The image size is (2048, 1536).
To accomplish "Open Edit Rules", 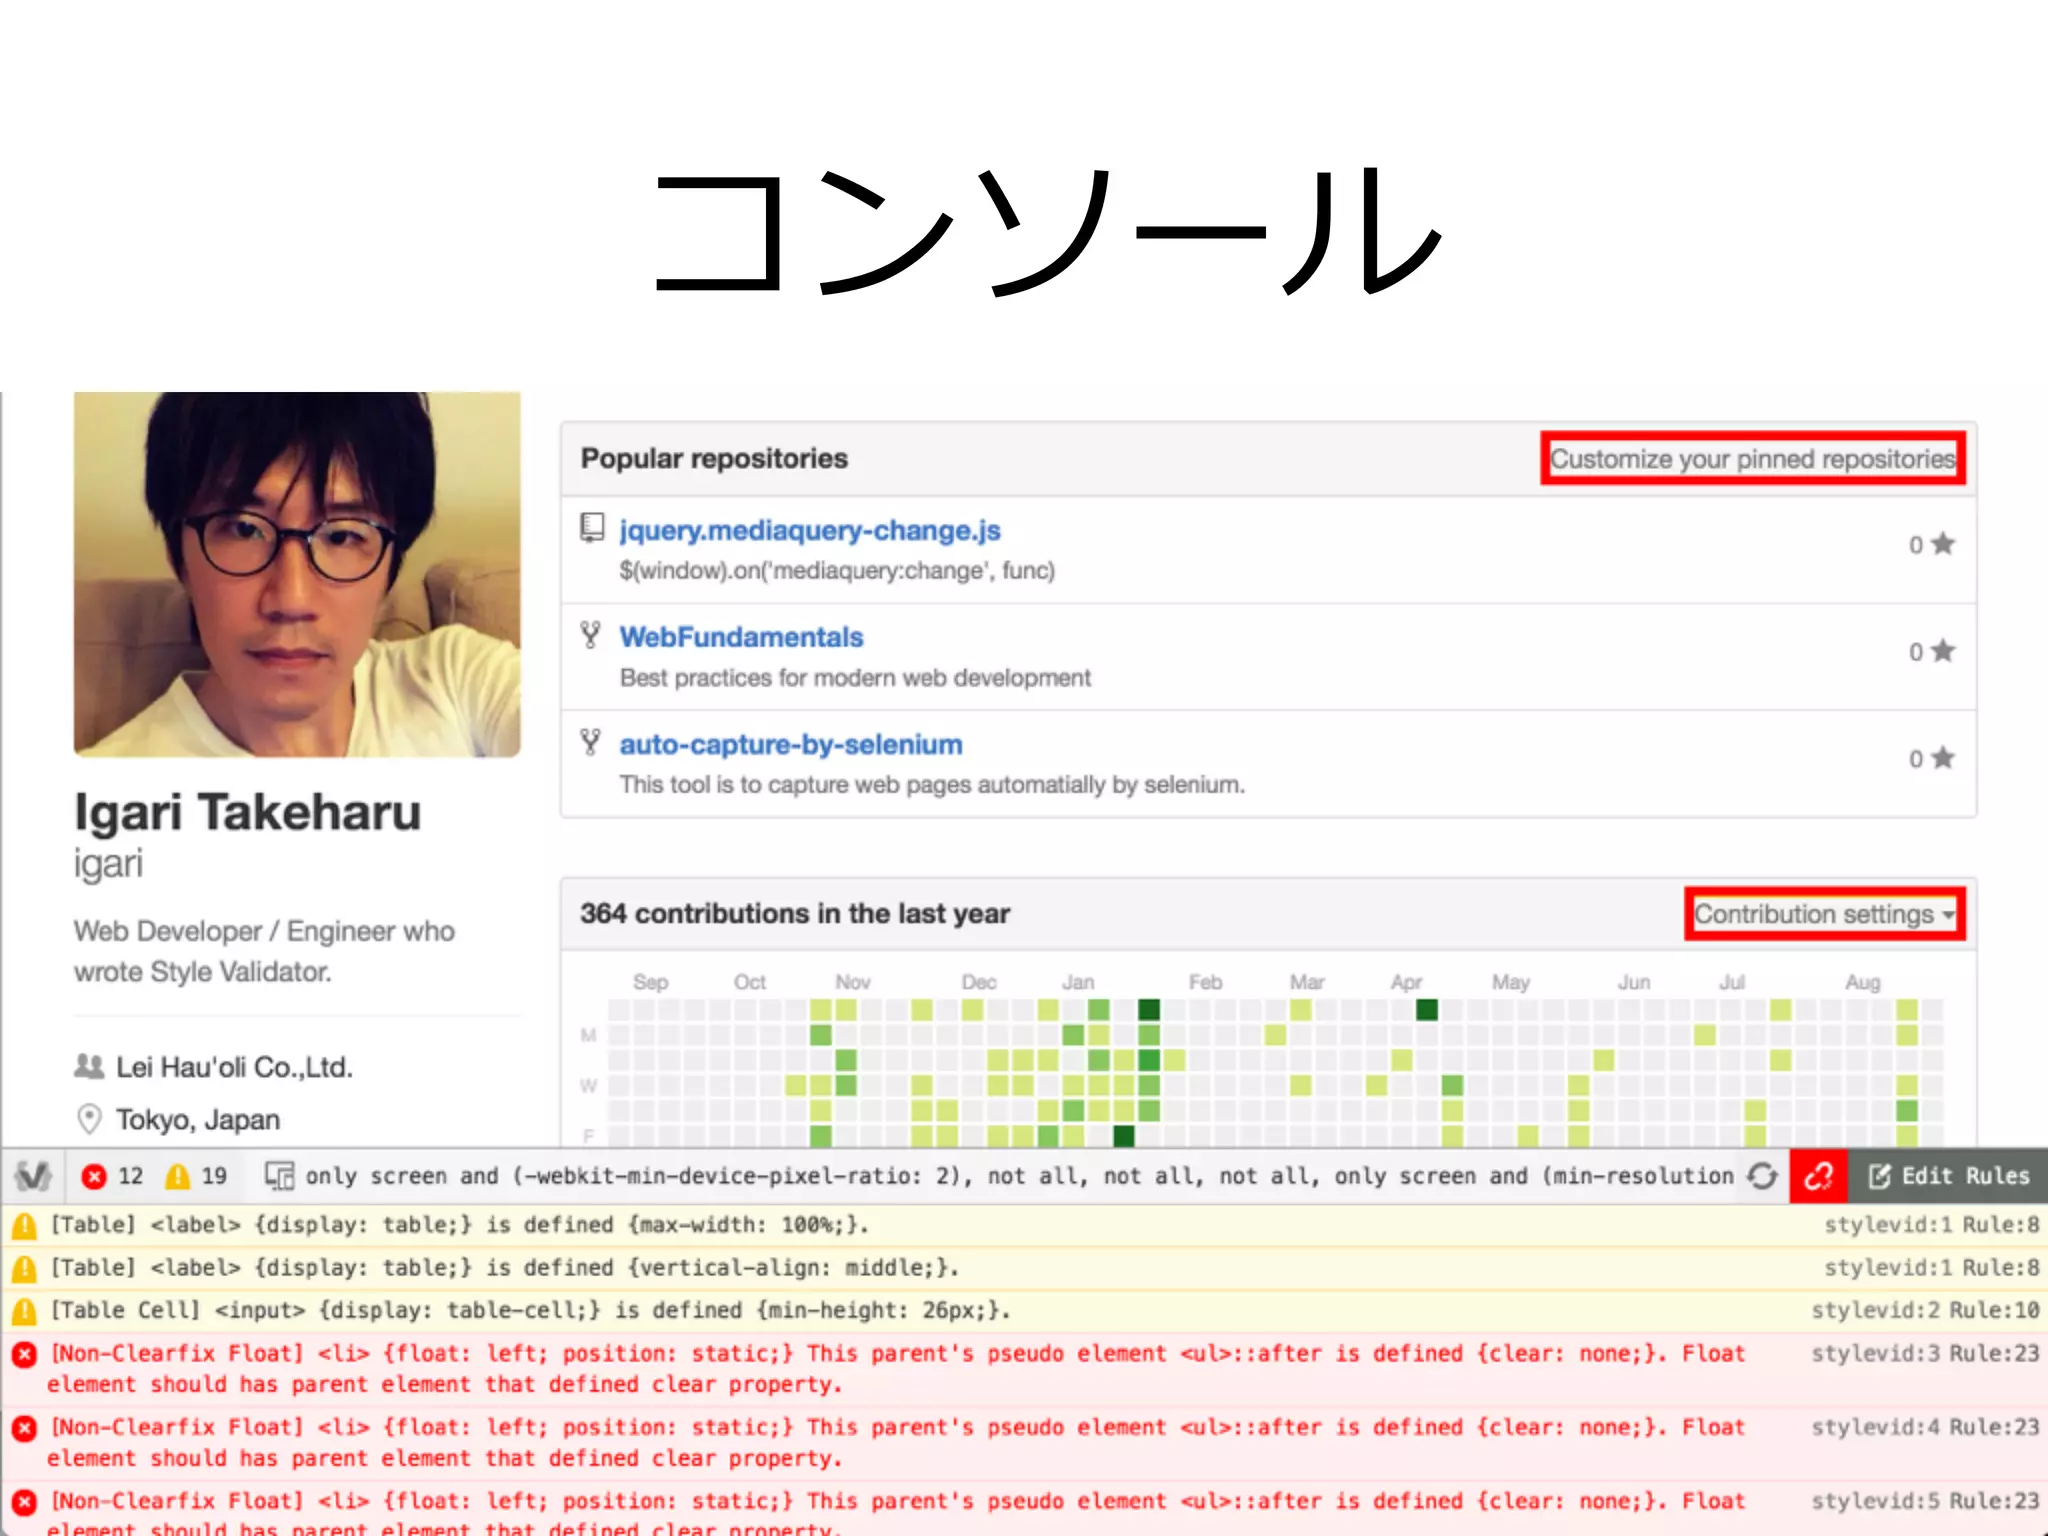I will pos(1949,1176).
